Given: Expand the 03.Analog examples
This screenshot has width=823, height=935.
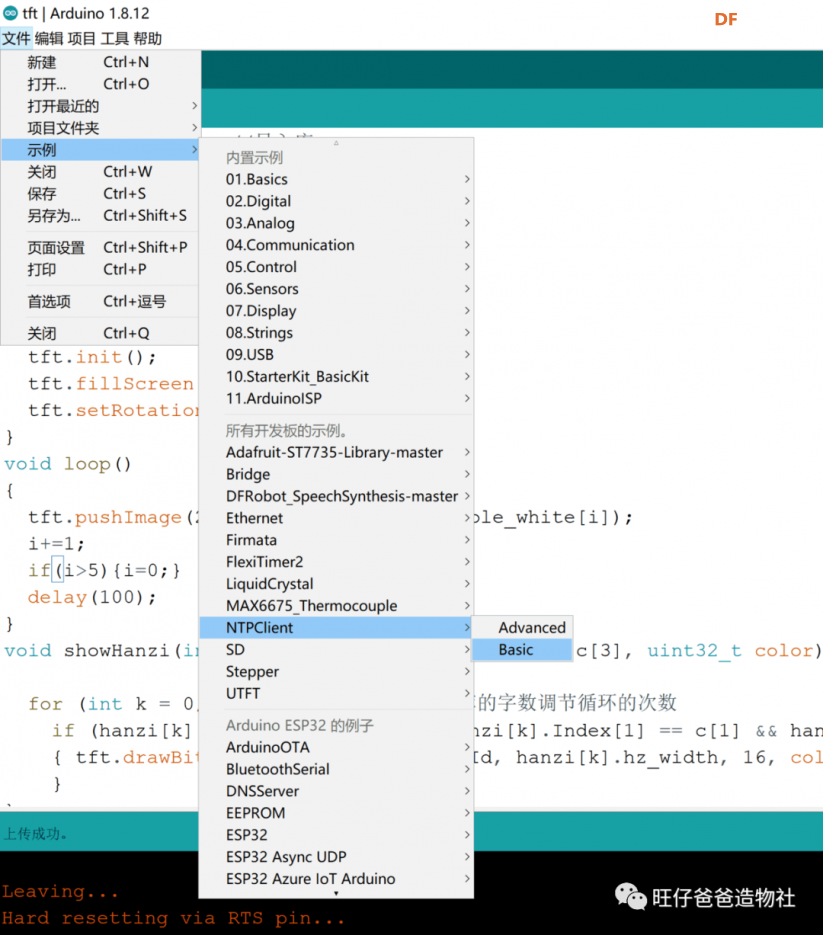Looking at the screenshot, I should pos(336,223).
